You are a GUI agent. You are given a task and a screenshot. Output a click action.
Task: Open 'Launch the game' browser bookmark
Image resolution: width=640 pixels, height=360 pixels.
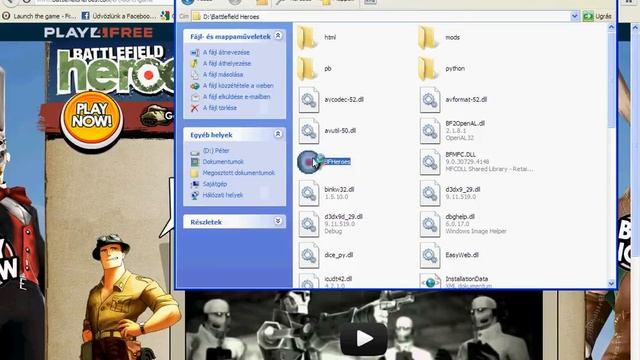tap(39, 16)
